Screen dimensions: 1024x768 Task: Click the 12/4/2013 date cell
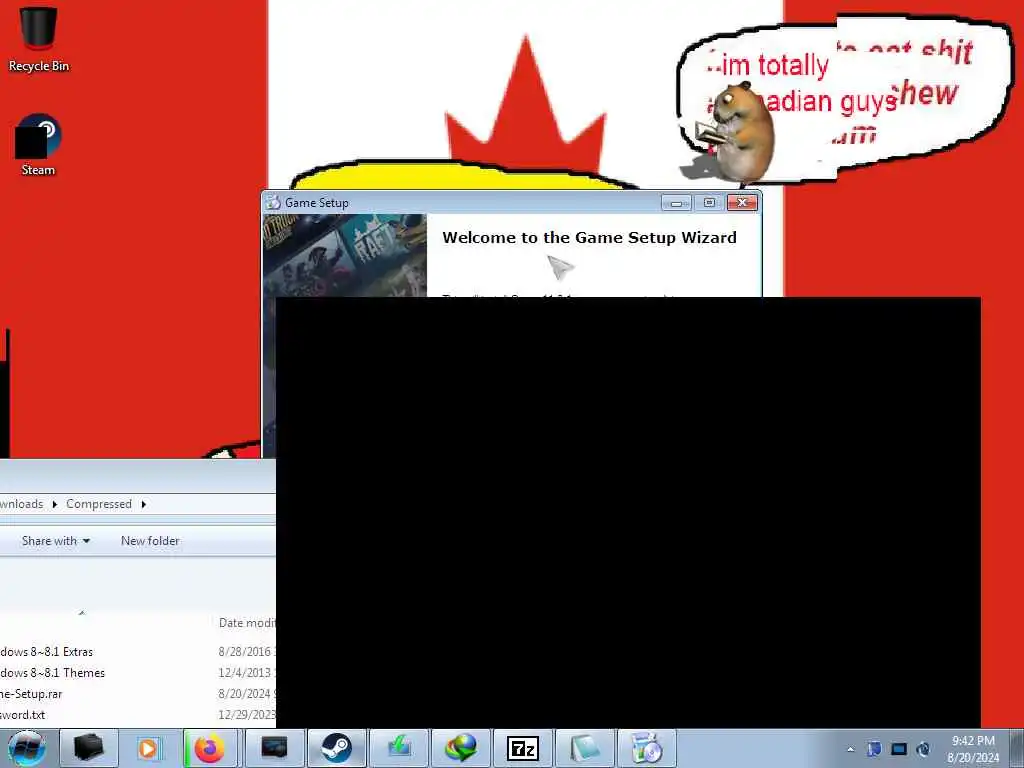[x=246, y=673]
